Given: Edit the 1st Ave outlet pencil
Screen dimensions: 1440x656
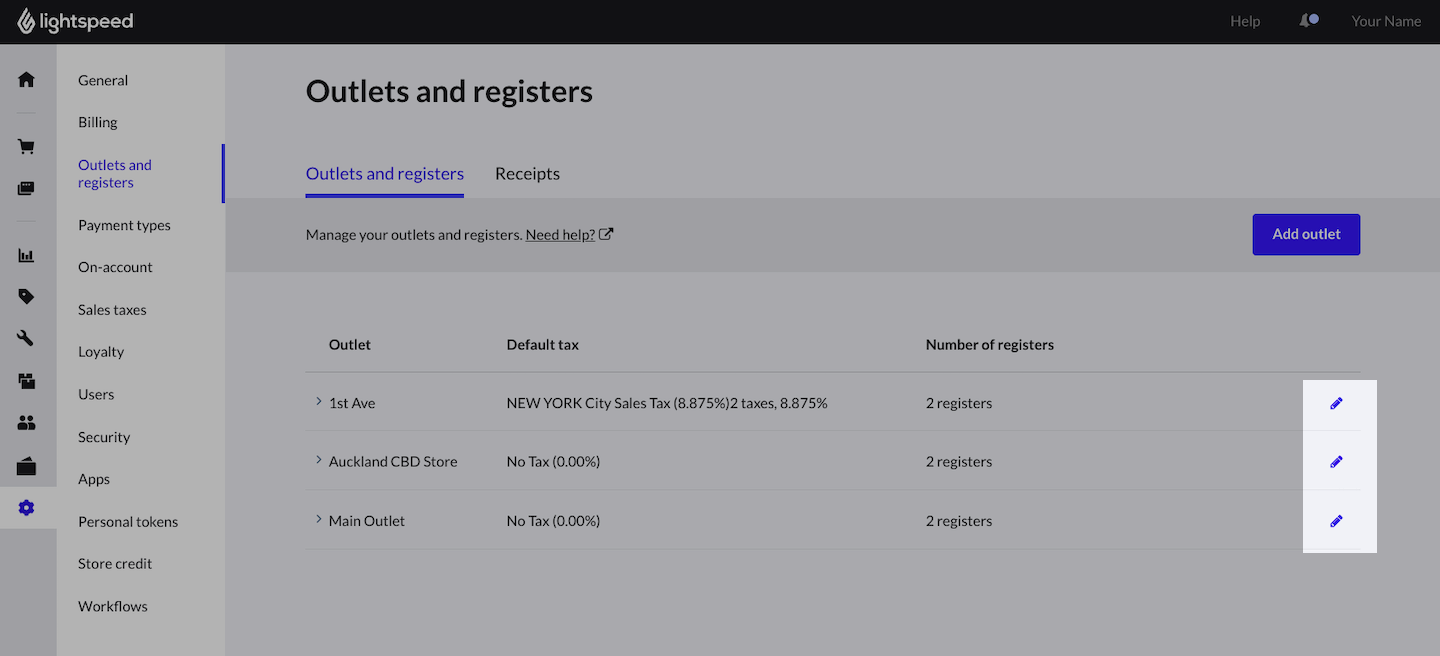Looking at the screenshot, I should (1336, 403).
